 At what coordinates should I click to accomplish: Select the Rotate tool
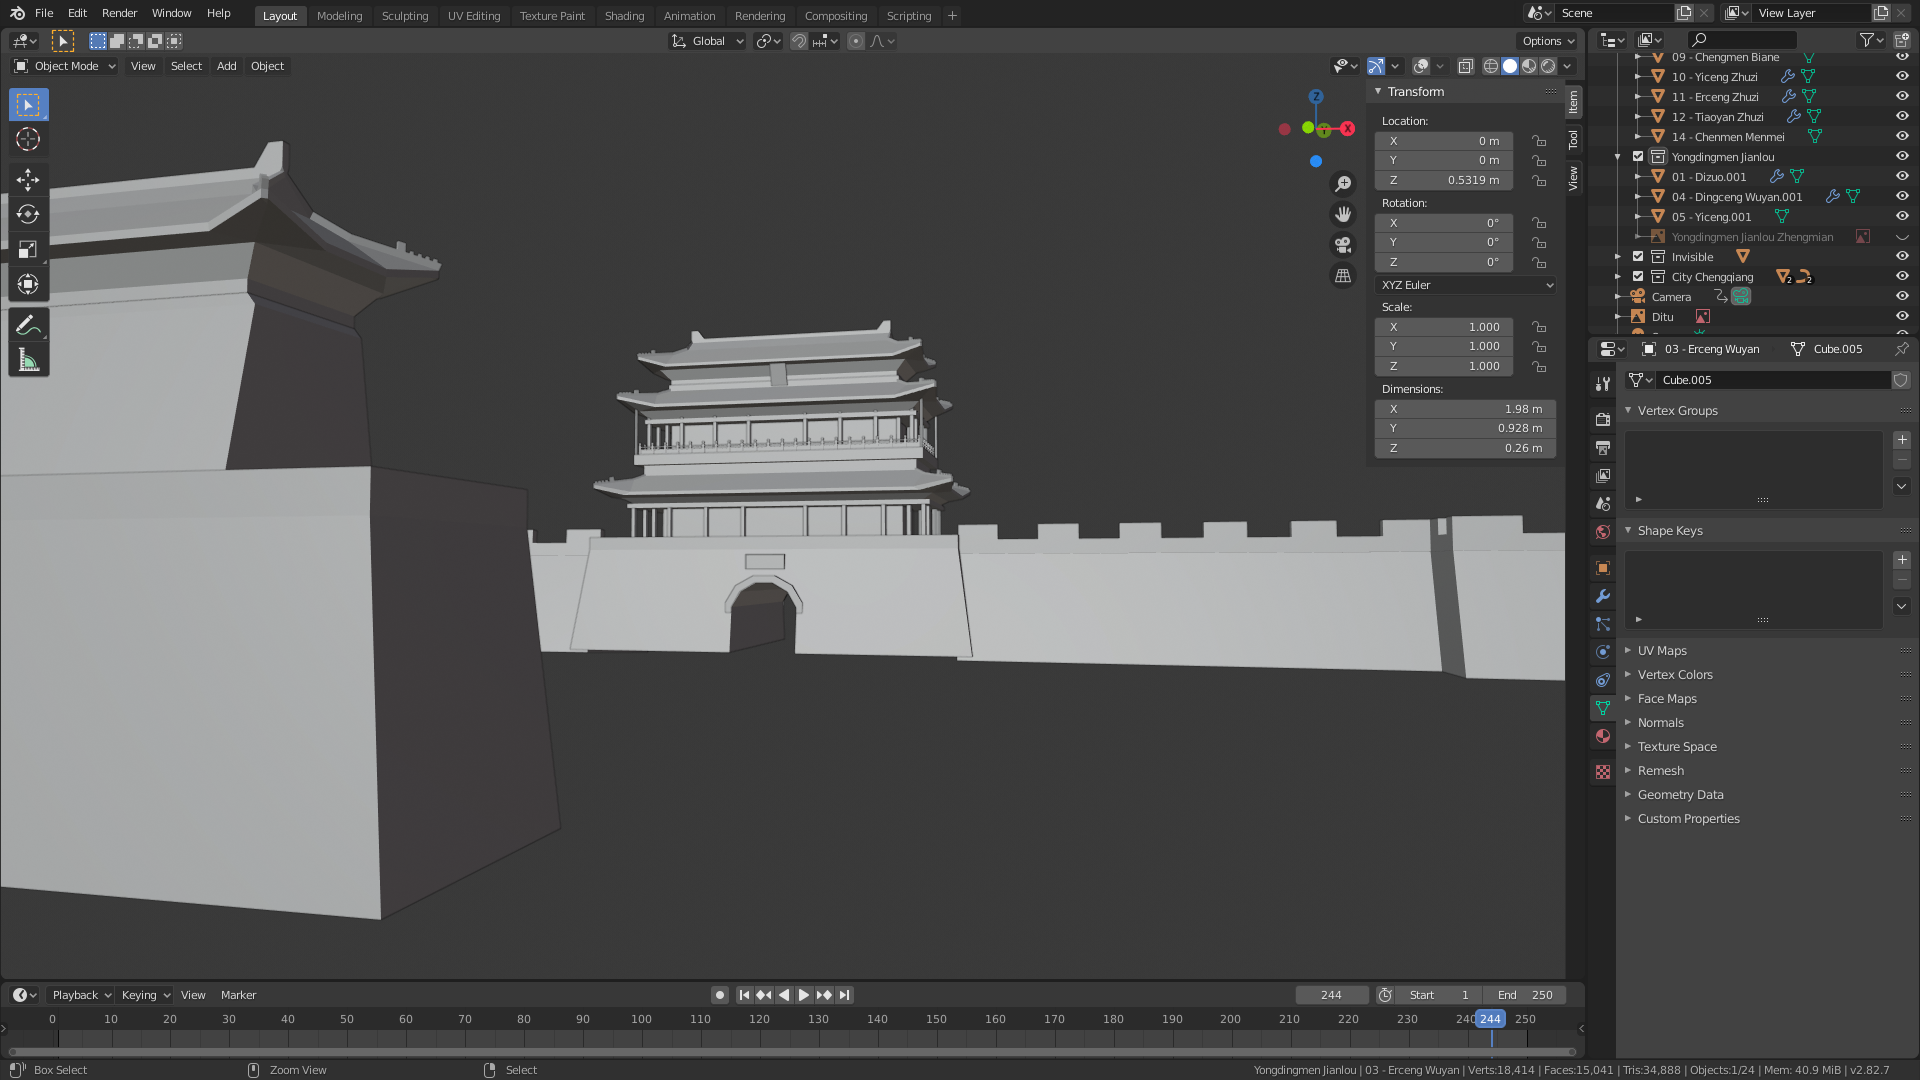coord(28,214)
